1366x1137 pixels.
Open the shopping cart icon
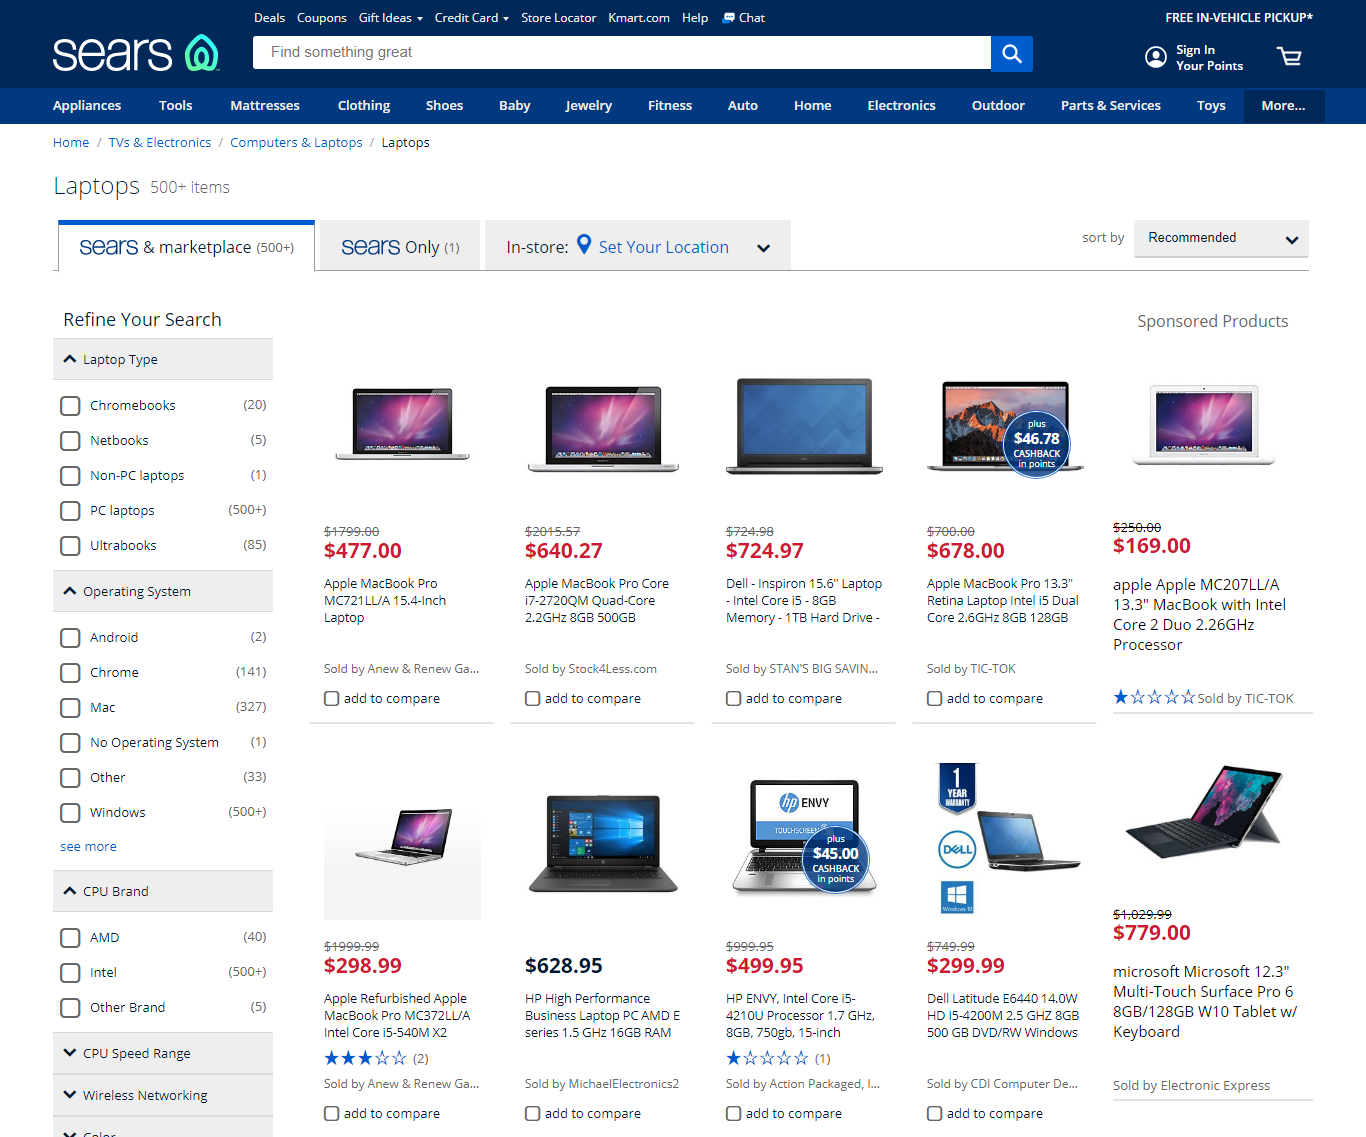pos(1289,57)
